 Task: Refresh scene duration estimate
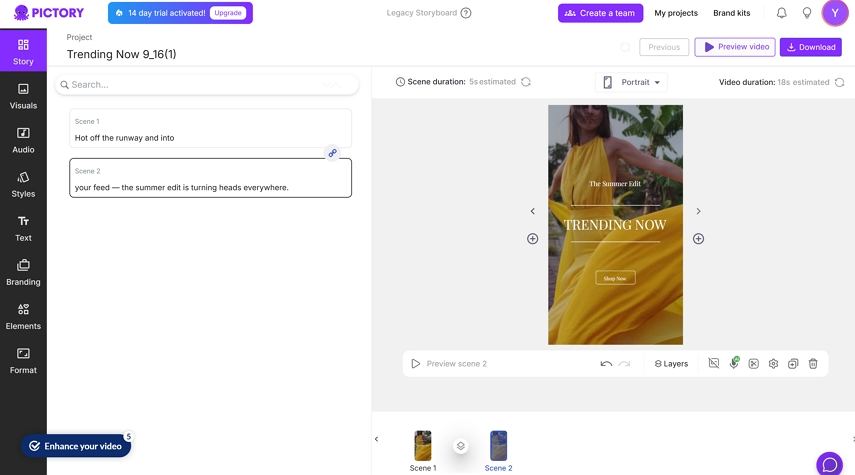(526, 82)
